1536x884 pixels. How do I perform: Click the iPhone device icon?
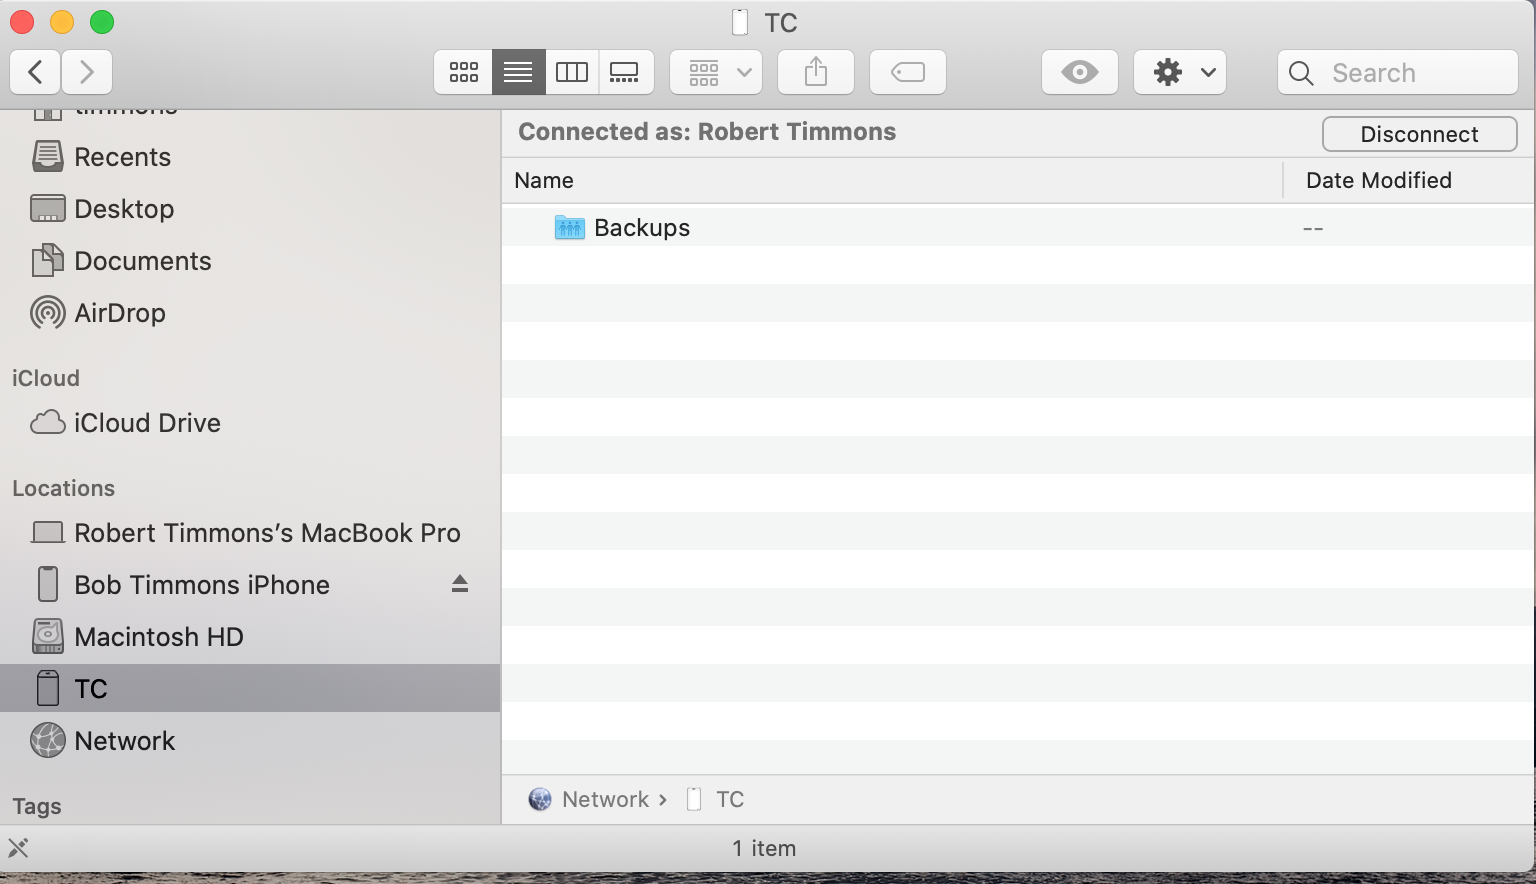point(47,584)
